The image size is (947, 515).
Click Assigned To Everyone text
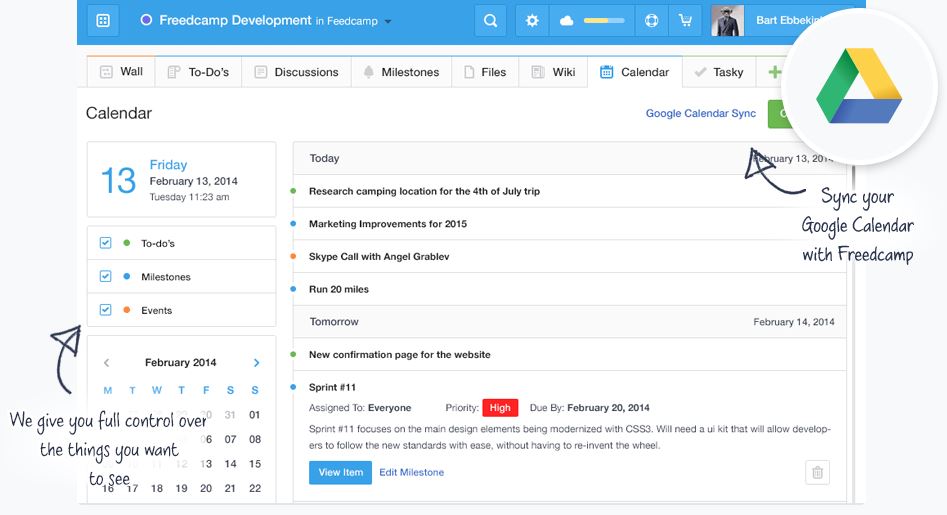(x=360, y=408)
